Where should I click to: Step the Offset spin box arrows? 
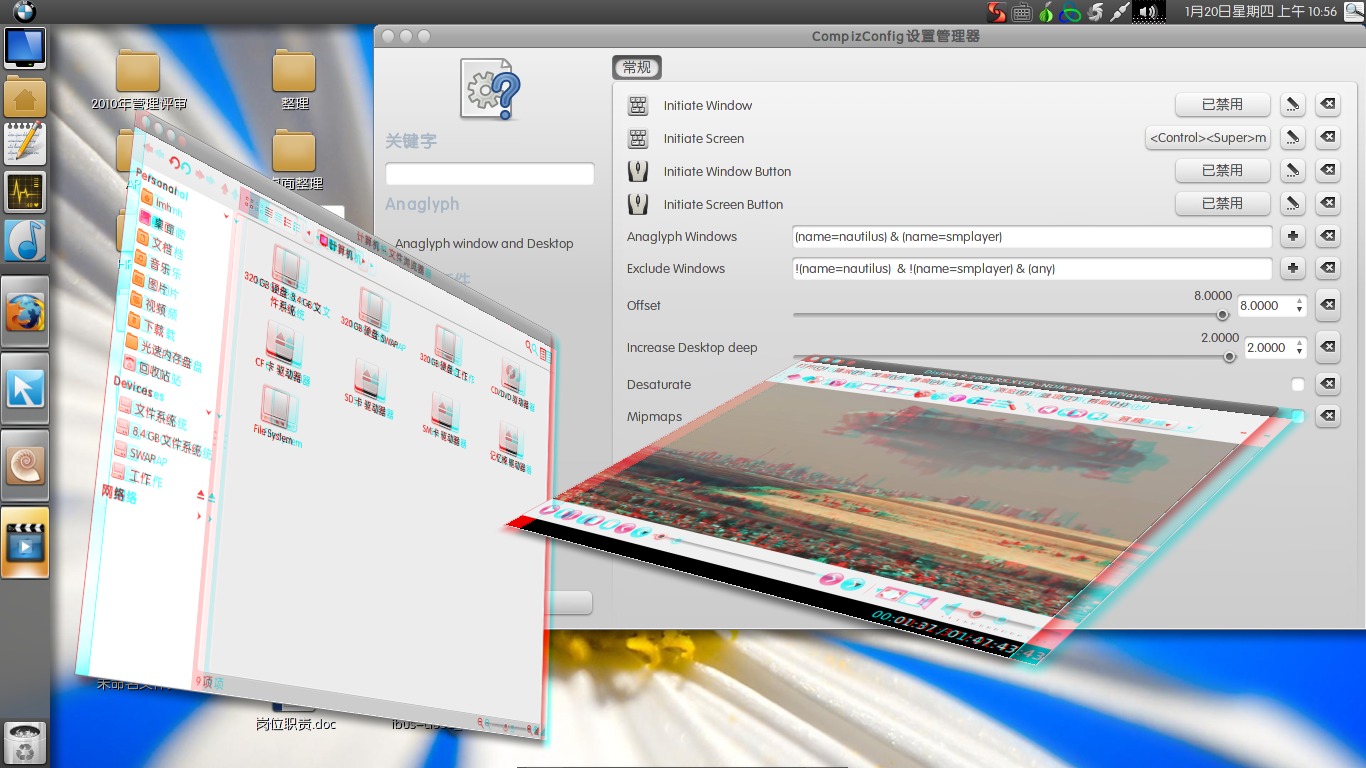click(1299, 306)
